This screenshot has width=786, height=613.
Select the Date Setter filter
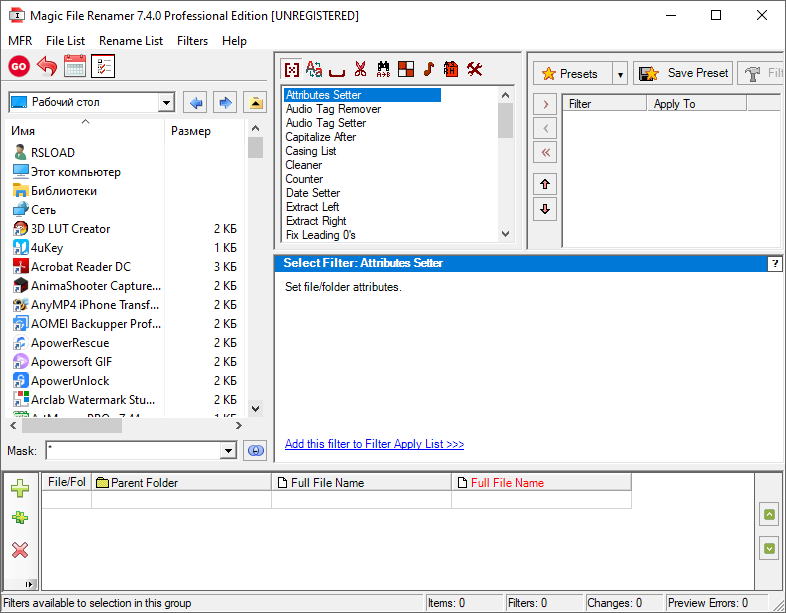pos(313,193)
